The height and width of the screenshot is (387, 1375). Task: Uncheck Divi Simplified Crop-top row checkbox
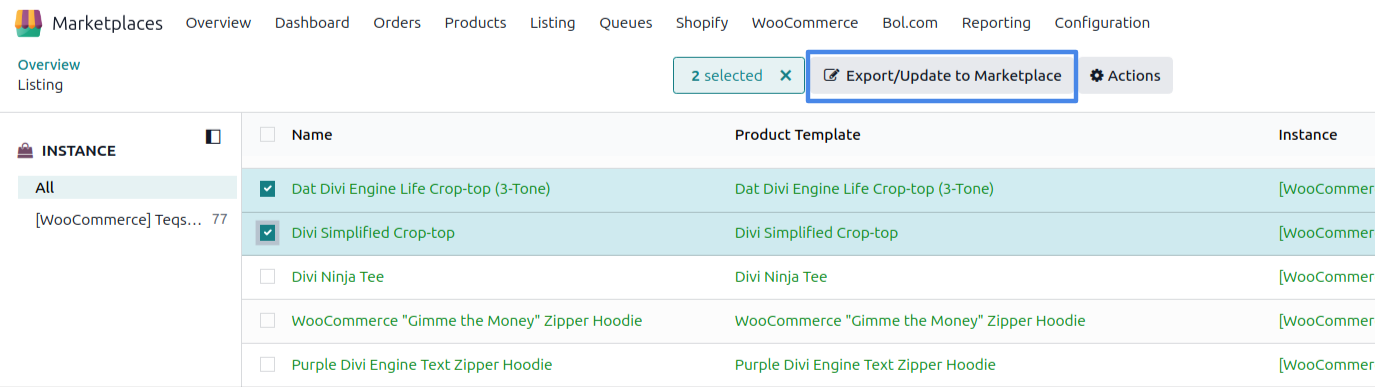point(267,233)
